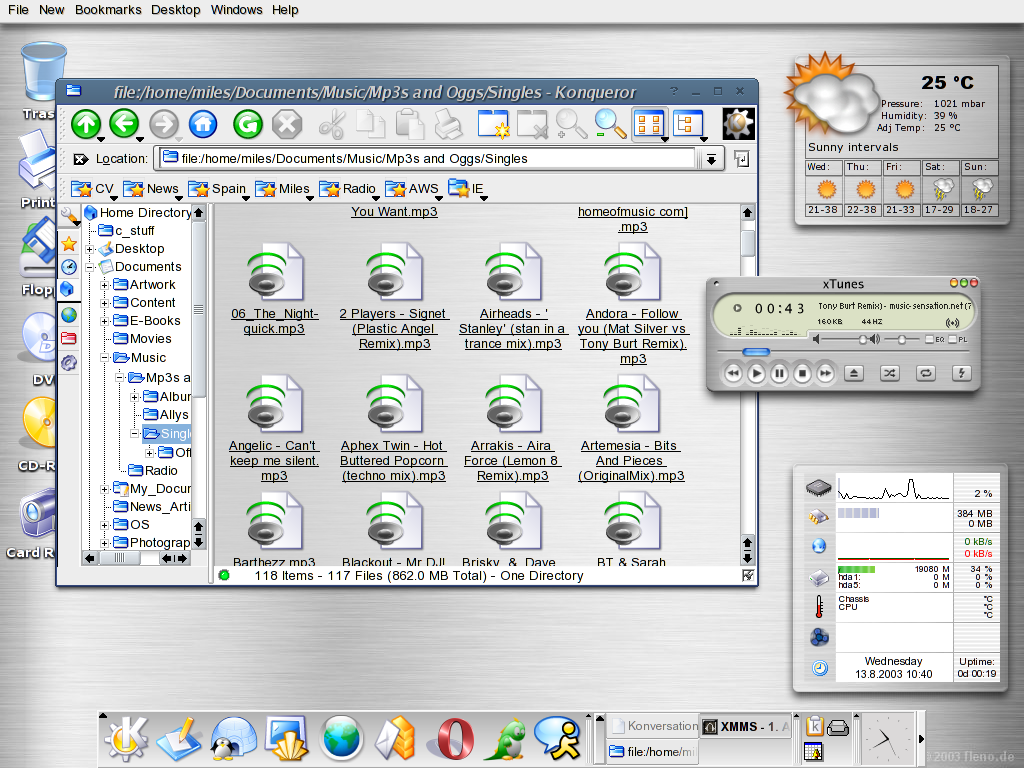
Task: Open the New menu
Action: [52, 10]
